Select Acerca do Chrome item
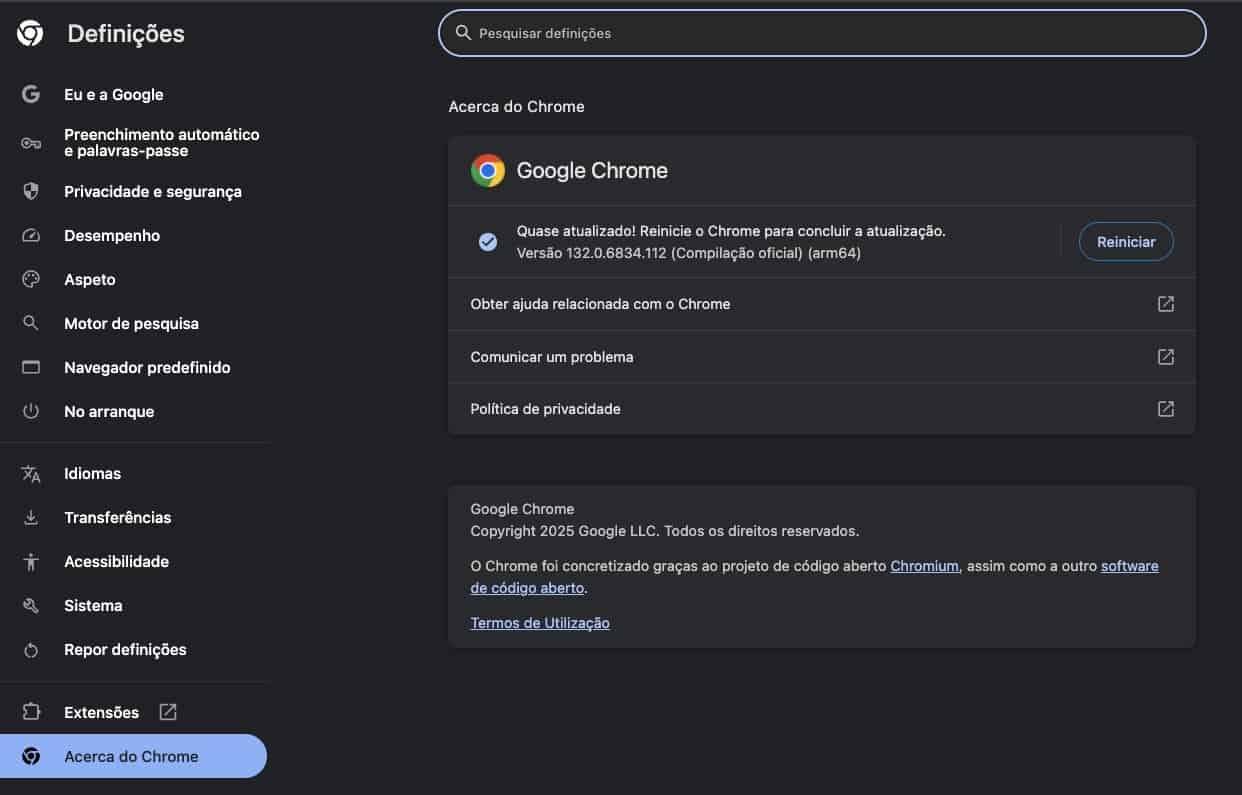Screen dimensions: 1242x795 pyautogui.click(x=134, y=756)
